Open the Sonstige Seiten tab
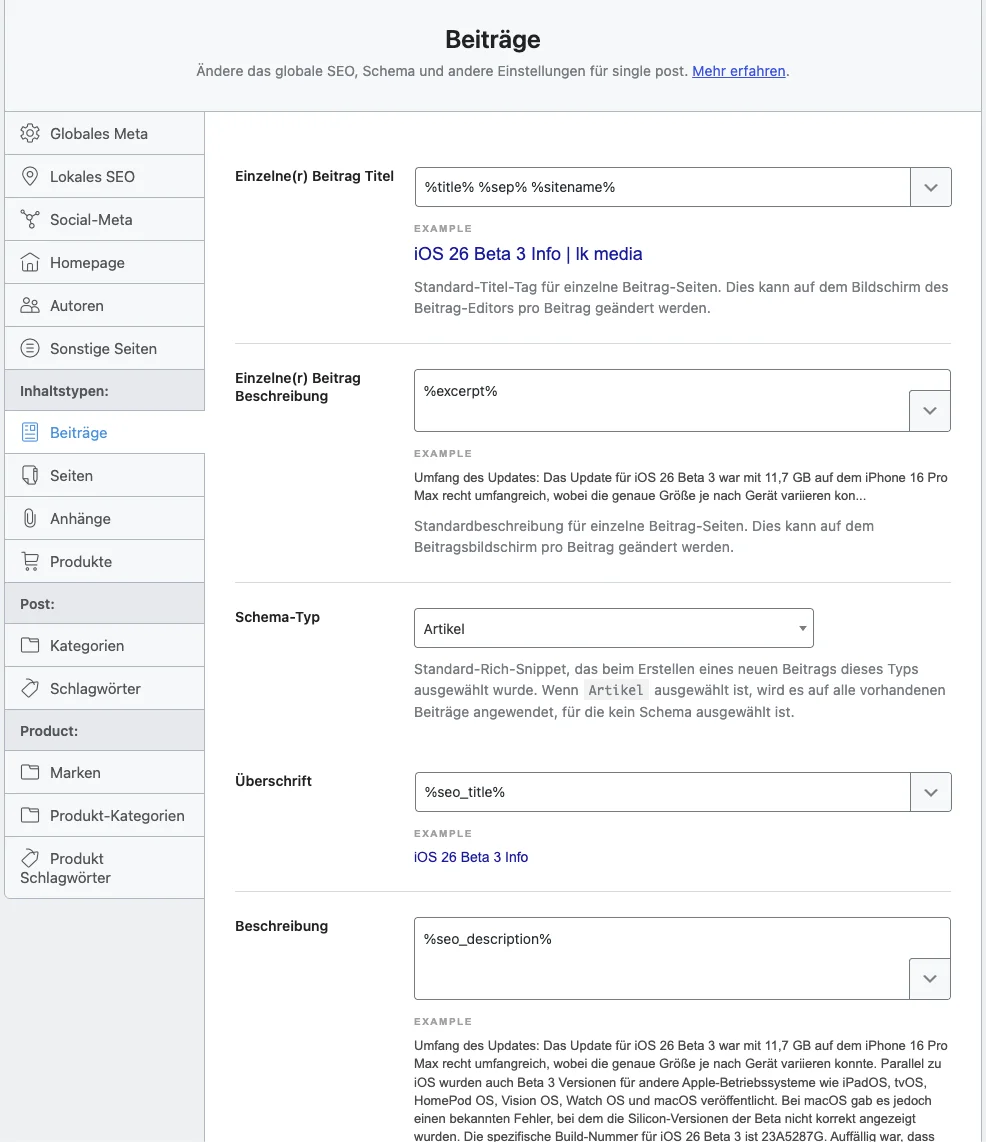Image resolution: width=986 pixels, height=1142 pixels. coord(103,349)
